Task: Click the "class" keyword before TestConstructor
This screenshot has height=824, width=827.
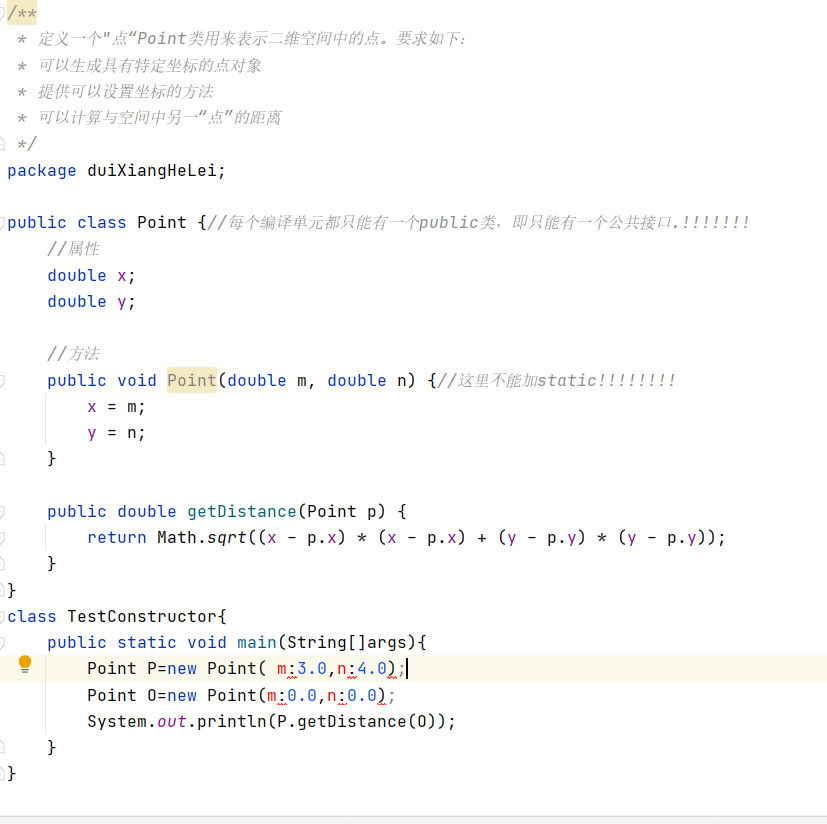Action: [32, 616]
